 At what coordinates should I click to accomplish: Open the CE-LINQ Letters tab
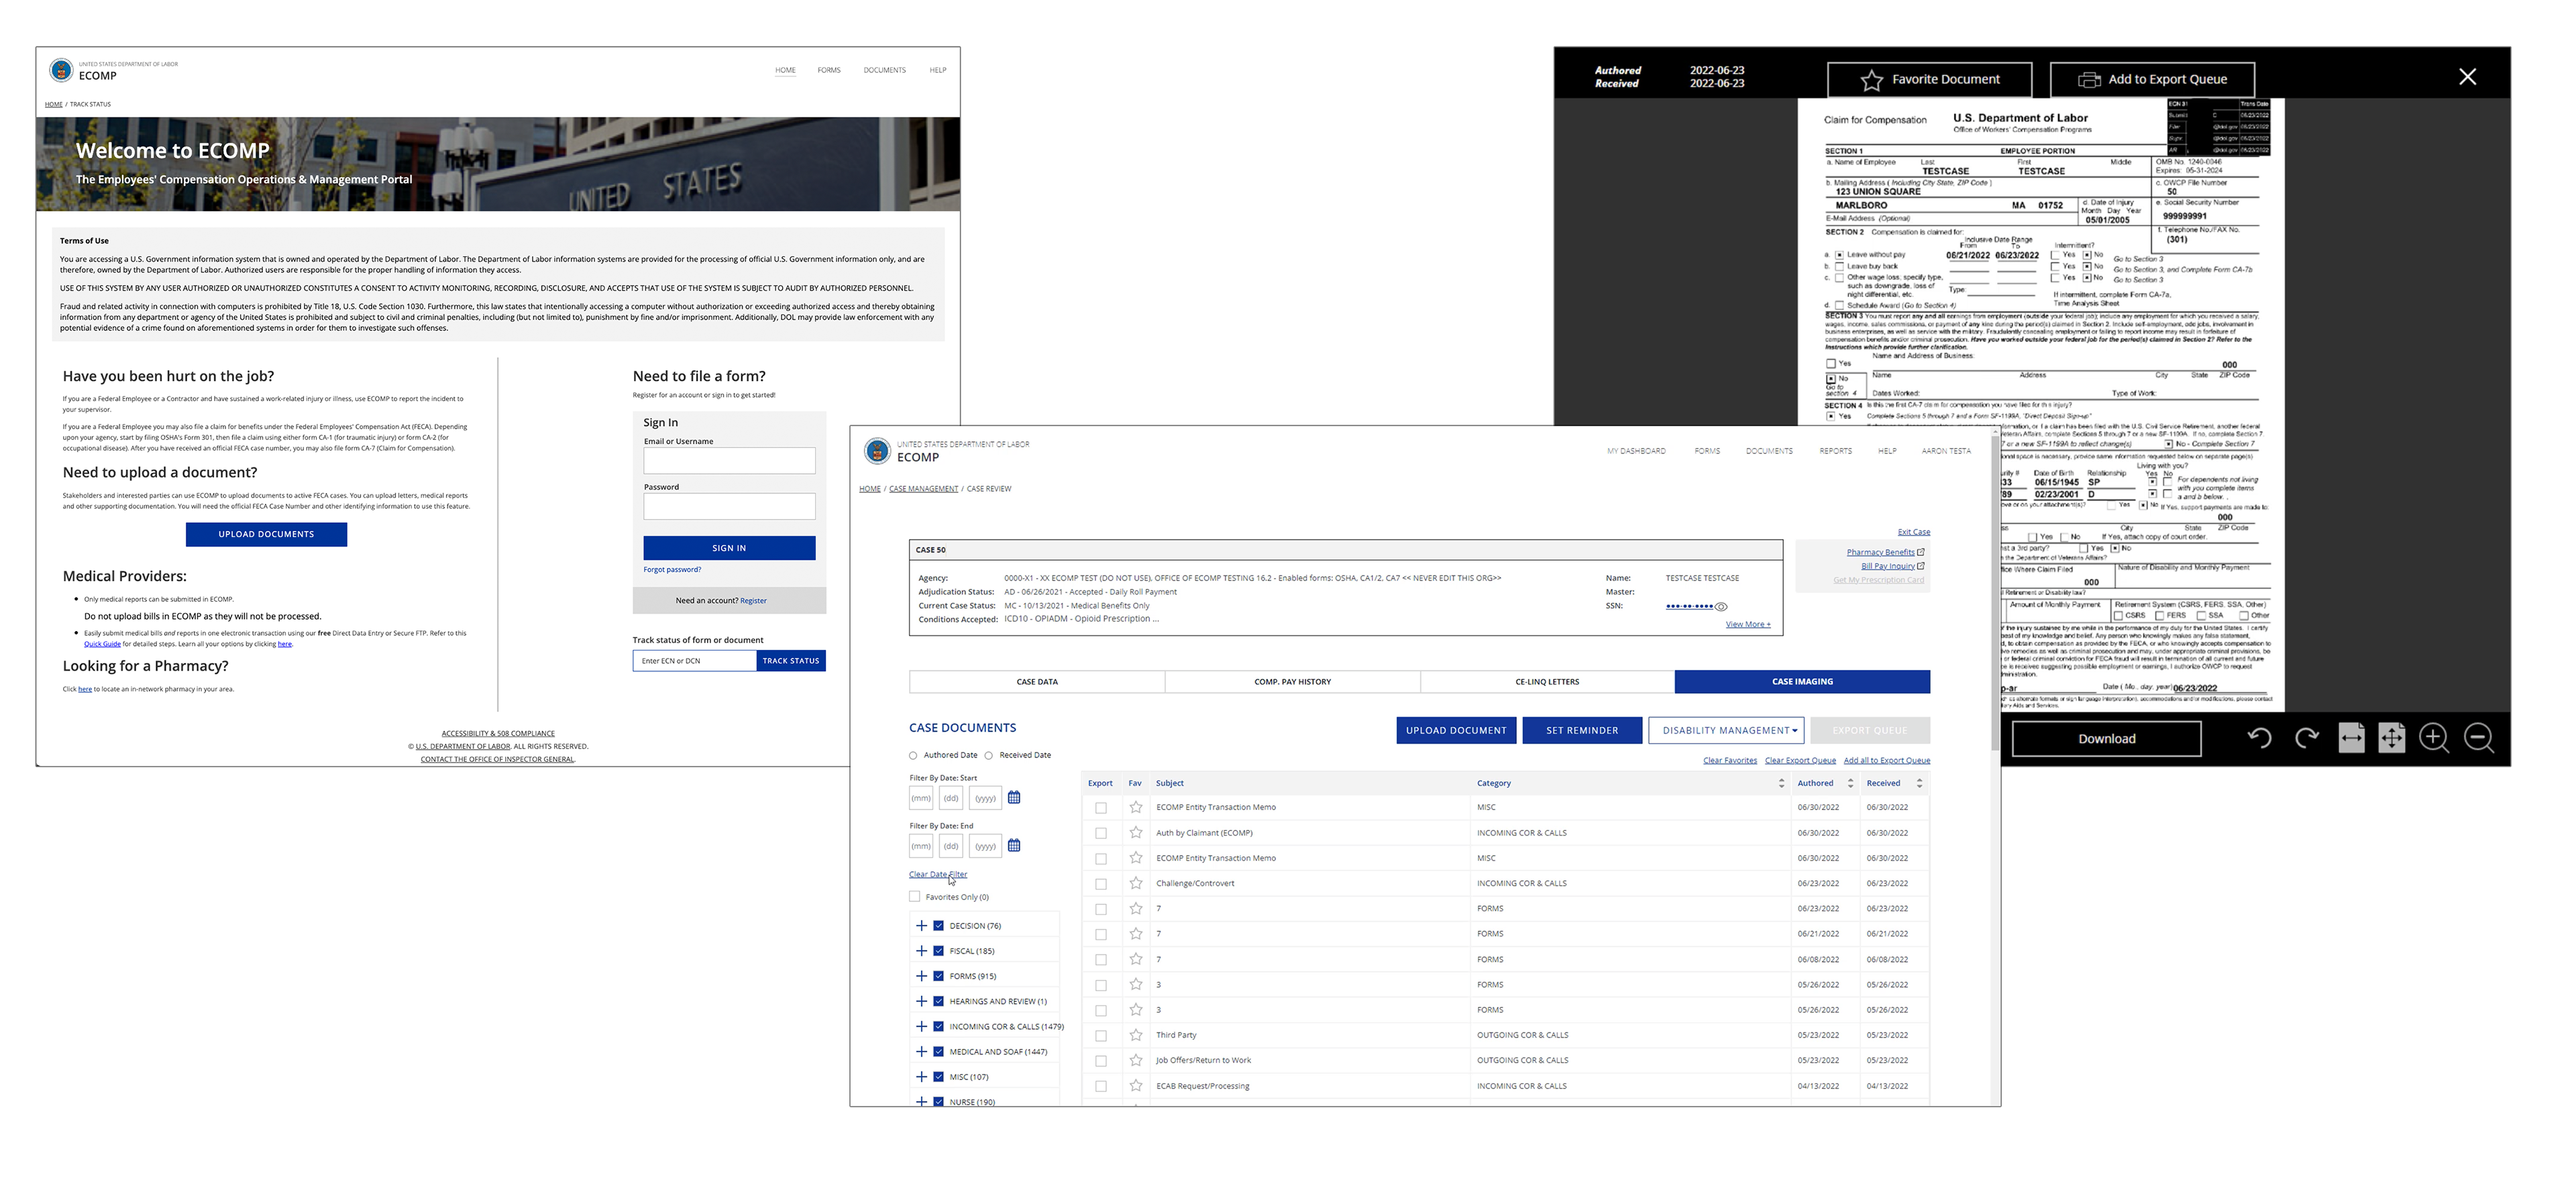1547,682
